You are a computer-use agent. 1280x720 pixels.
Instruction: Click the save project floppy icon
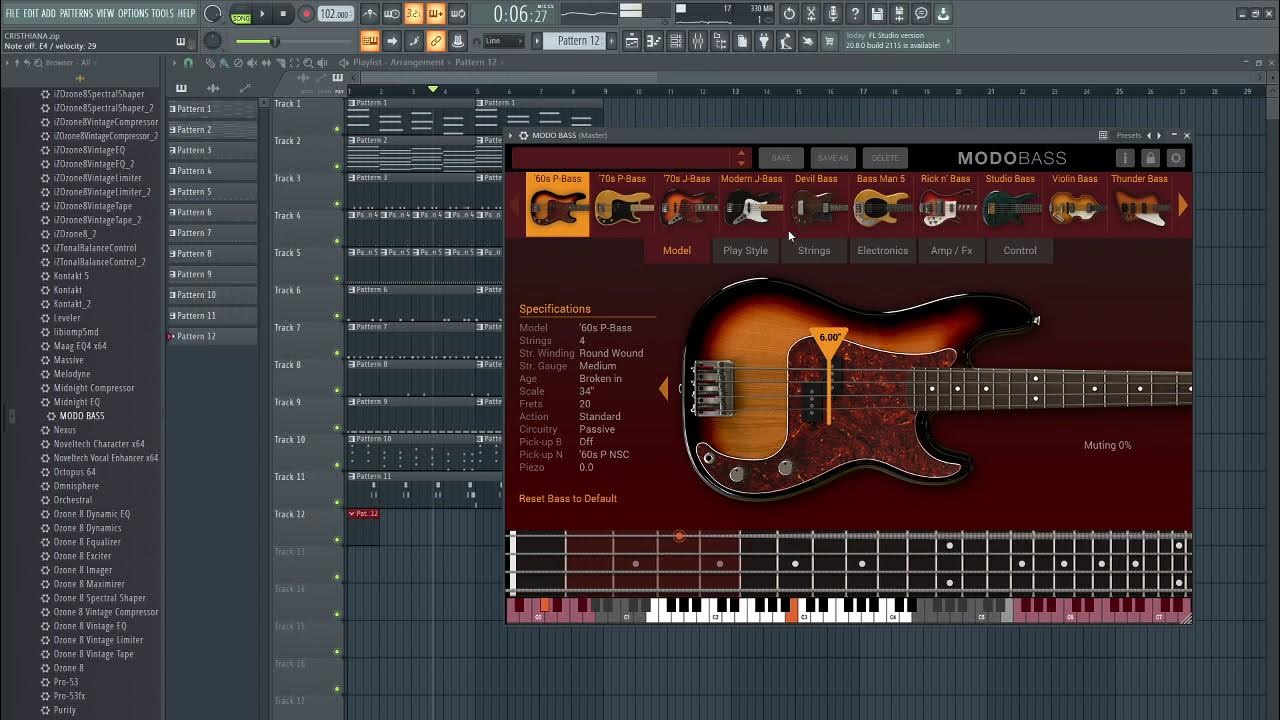(x=876, y=14)
